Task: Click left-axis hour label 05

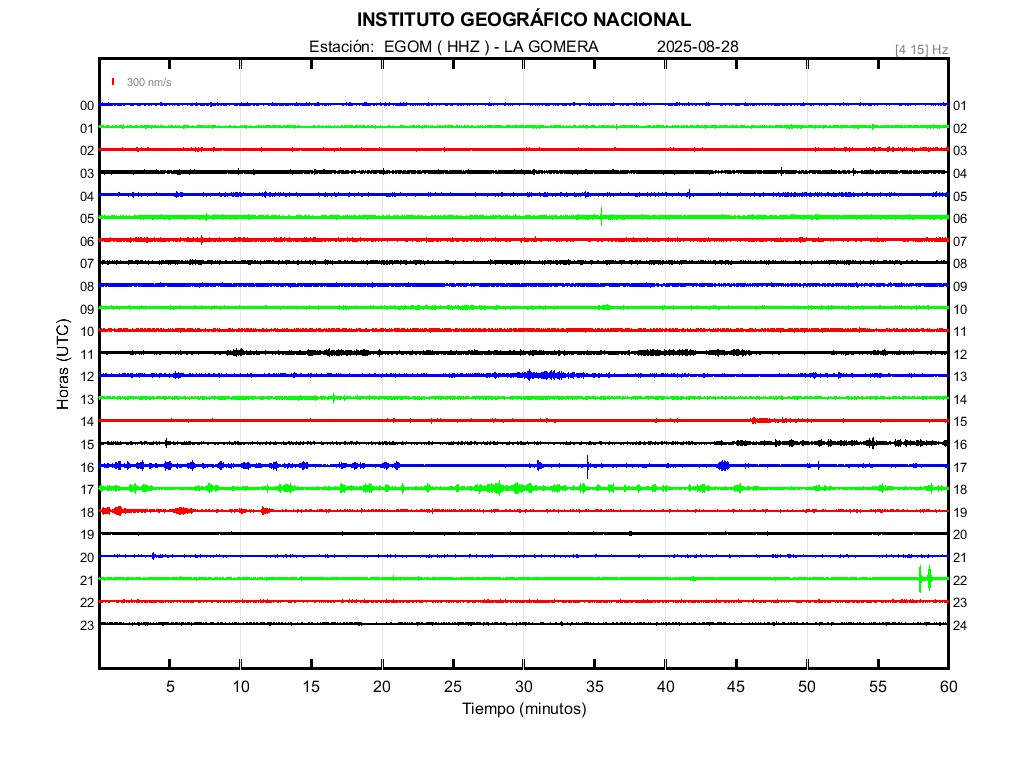Action: (87, 219)
